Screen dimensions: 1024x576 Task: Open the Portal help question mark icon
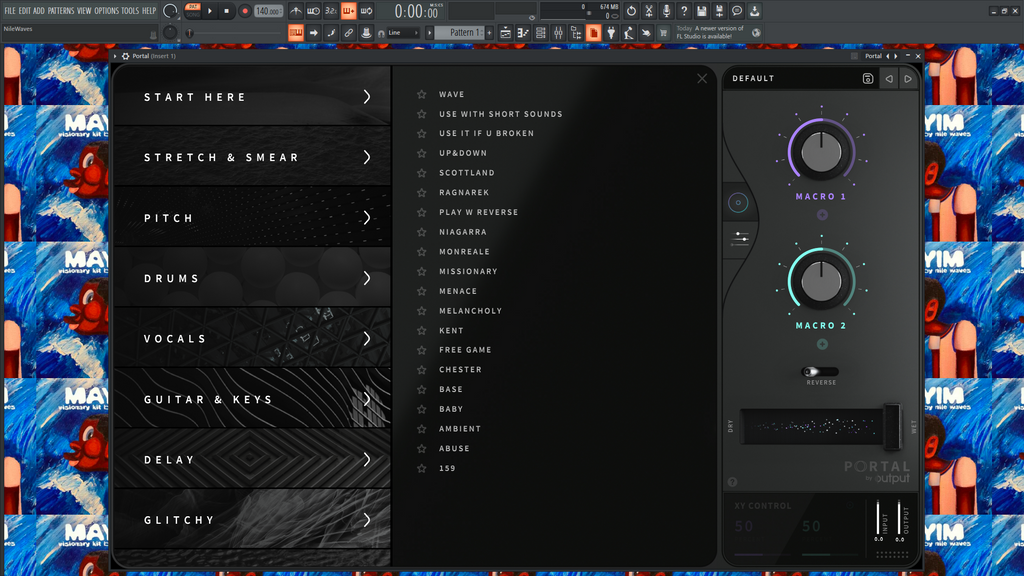733,482
